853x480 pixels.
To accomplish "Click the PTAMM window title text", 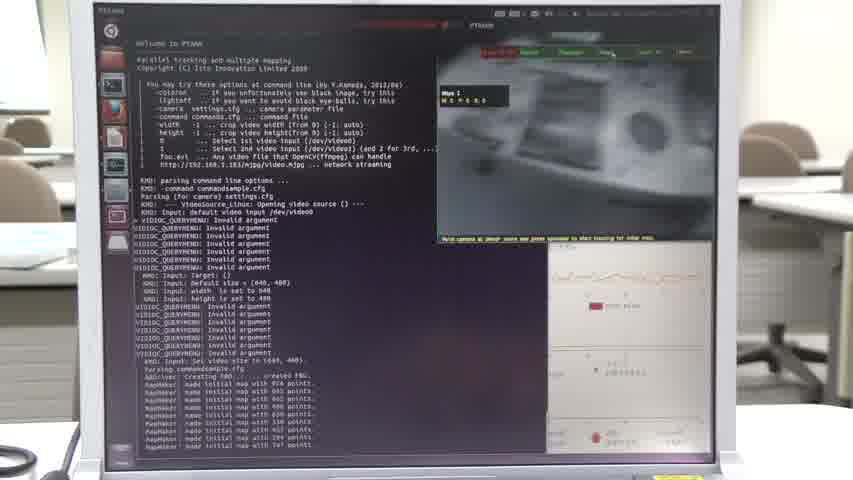I will pyautogui.click(x=481, y=26).
